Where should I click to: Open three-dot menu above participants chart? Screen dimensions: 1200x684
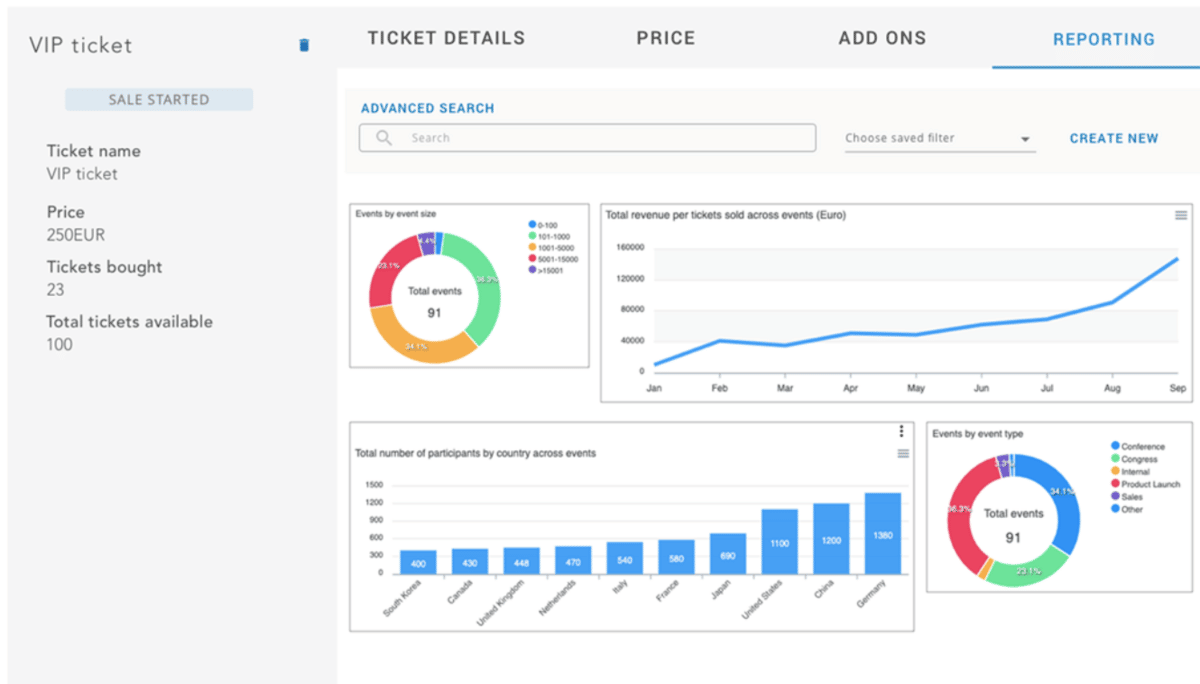[901, 431]
